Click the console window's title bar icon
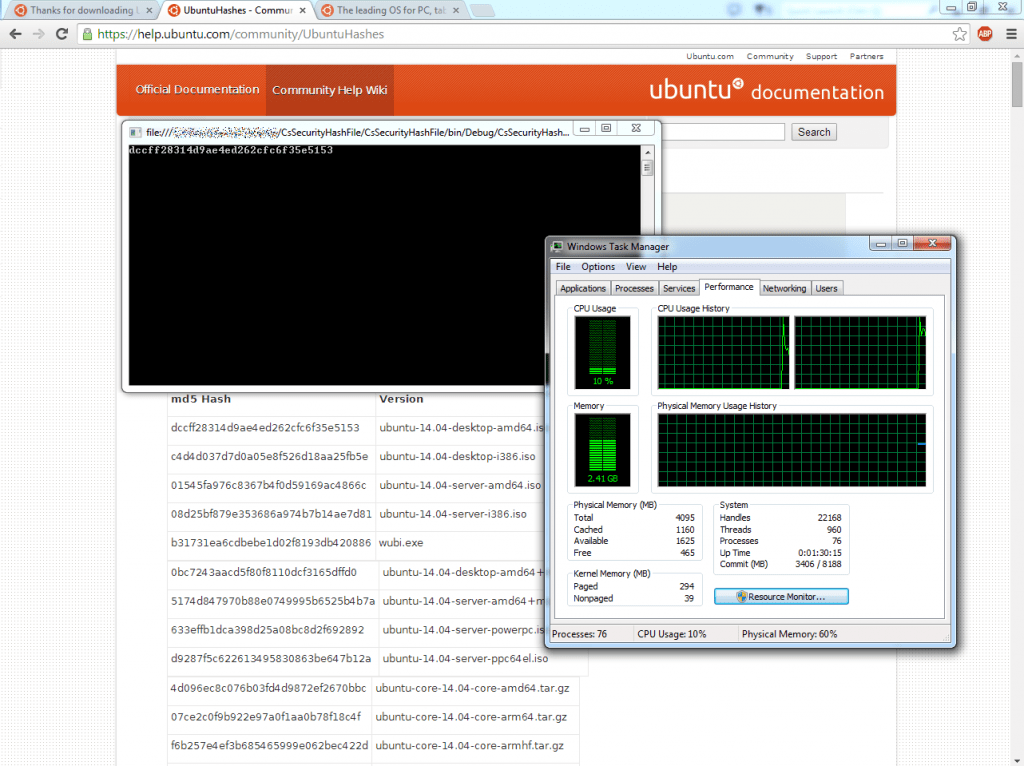Viewport: 1024px width, 766px height. pyautogui.click(x=135, y=133)
